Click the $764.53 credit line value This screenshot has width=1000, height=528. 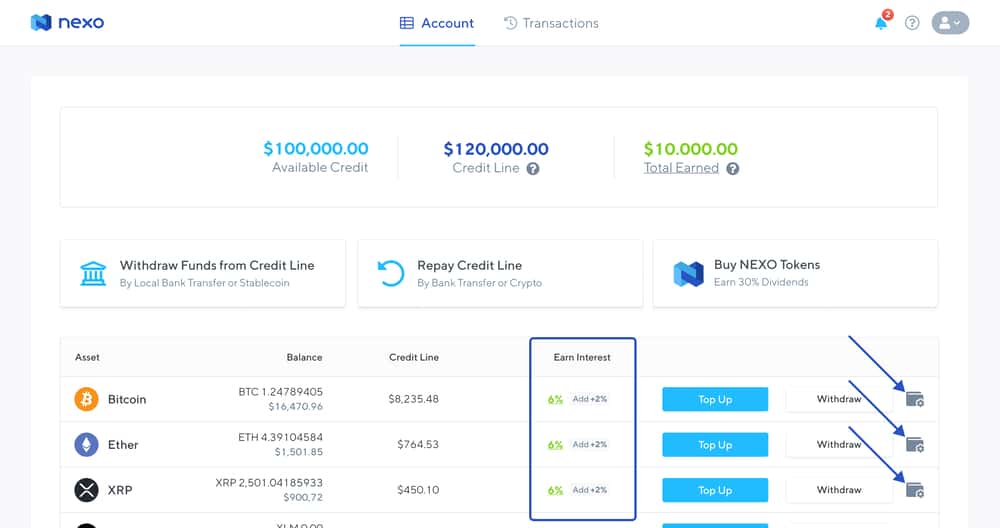(x=418, y=444)
